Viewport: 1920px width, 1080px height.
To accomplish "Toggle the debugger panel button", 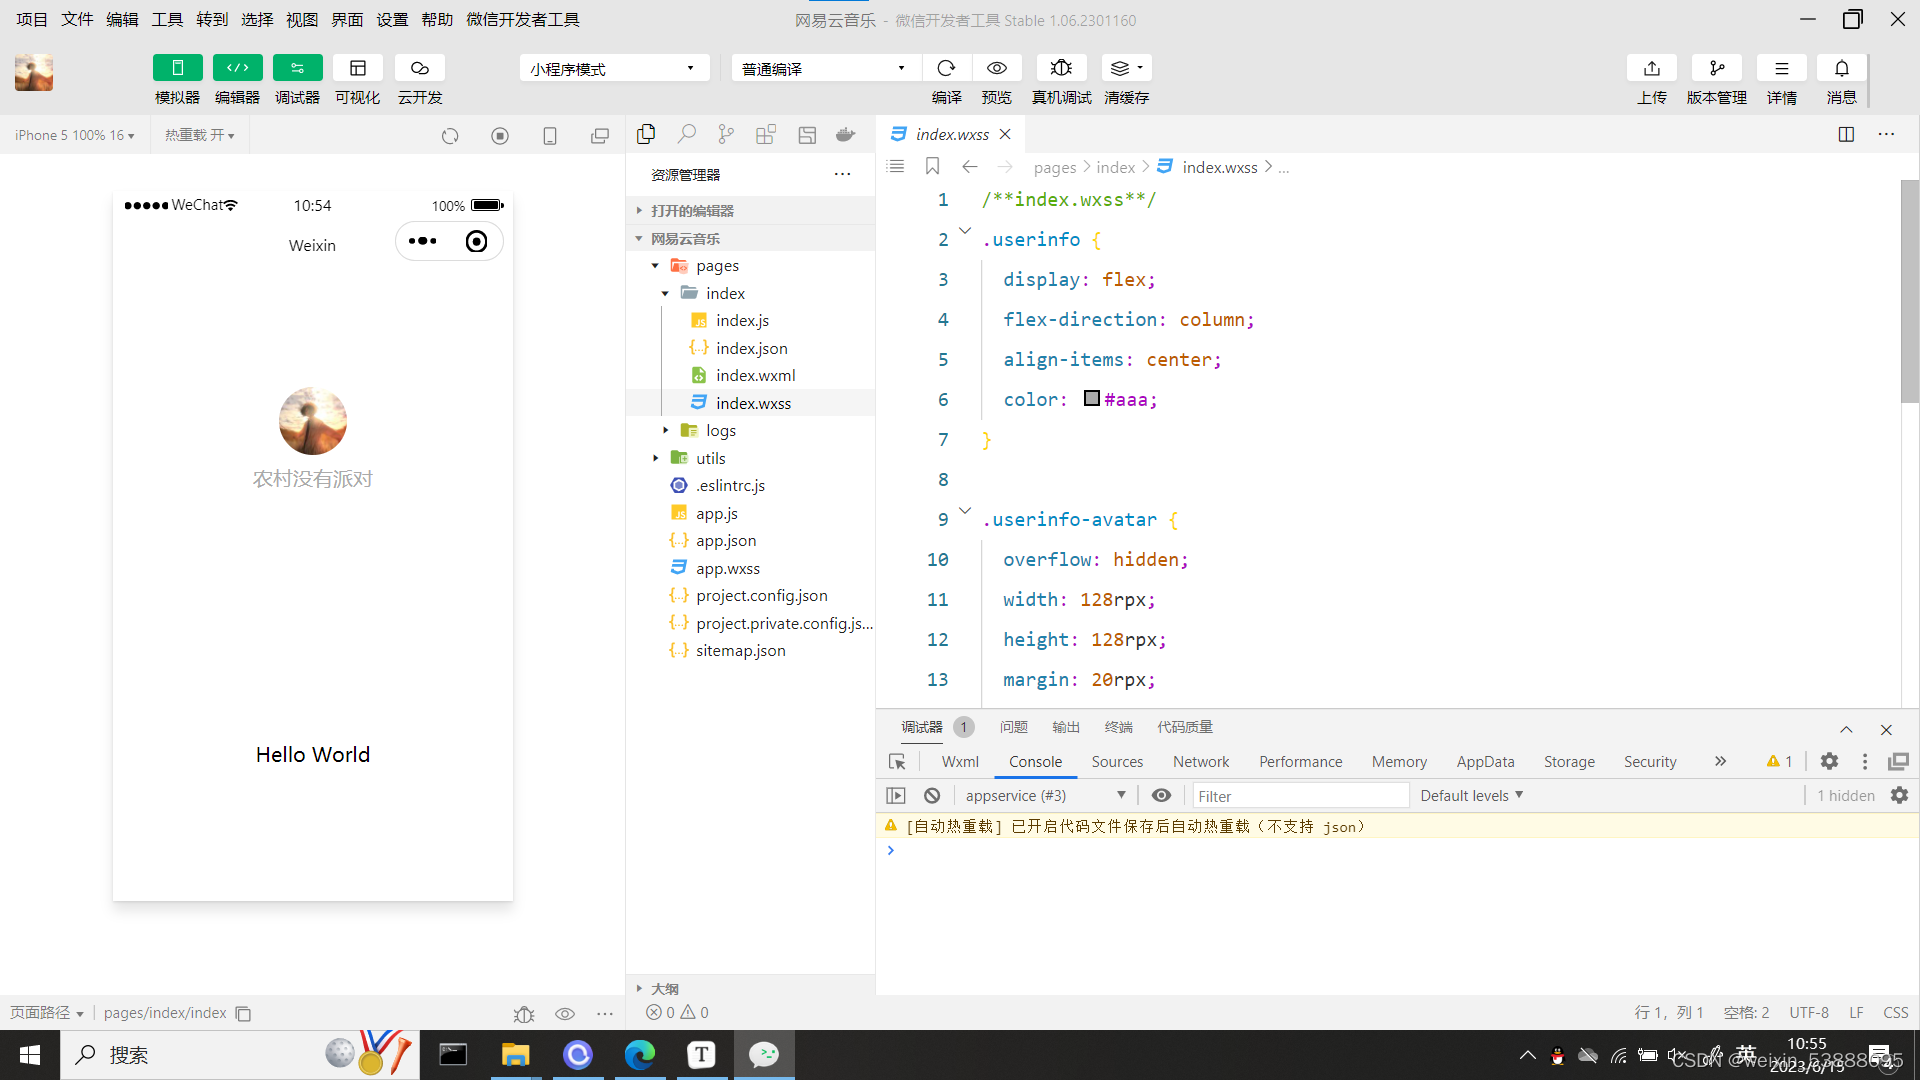I will (297, 68).
